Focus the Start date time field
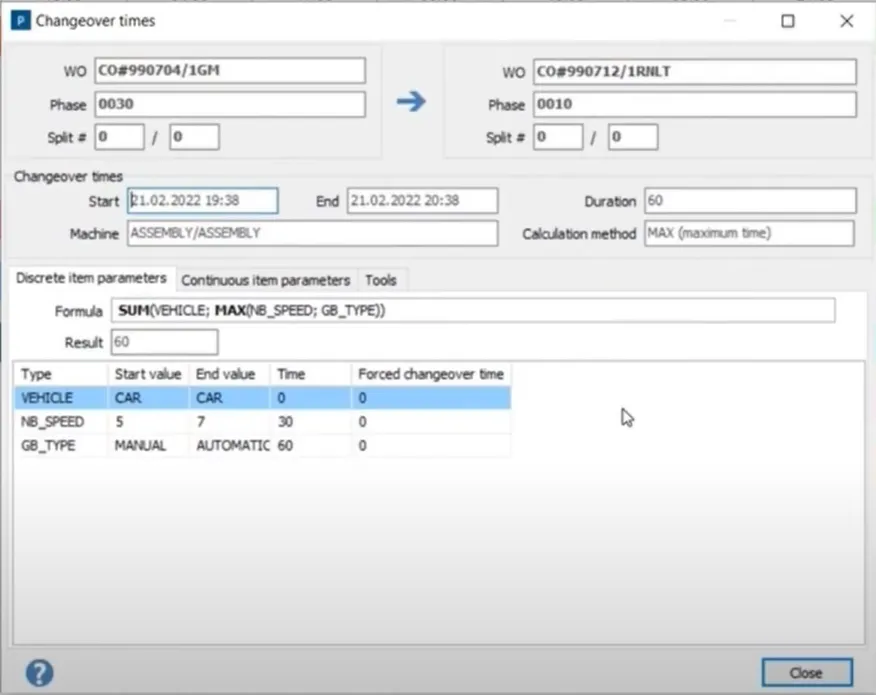This screenshot has height=695, width=876. coord(203,201)
